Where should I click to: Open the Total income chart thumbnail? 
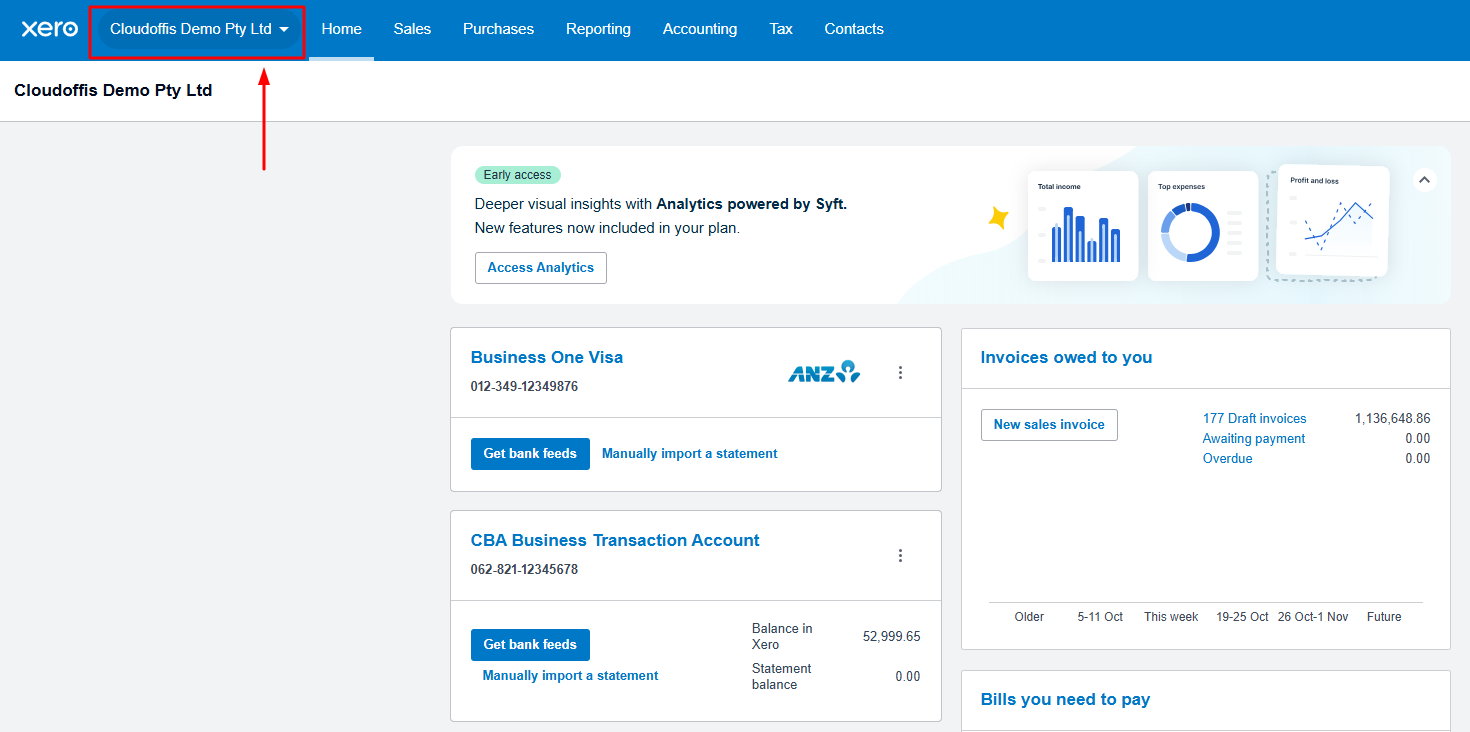[x=1082, y=226]
